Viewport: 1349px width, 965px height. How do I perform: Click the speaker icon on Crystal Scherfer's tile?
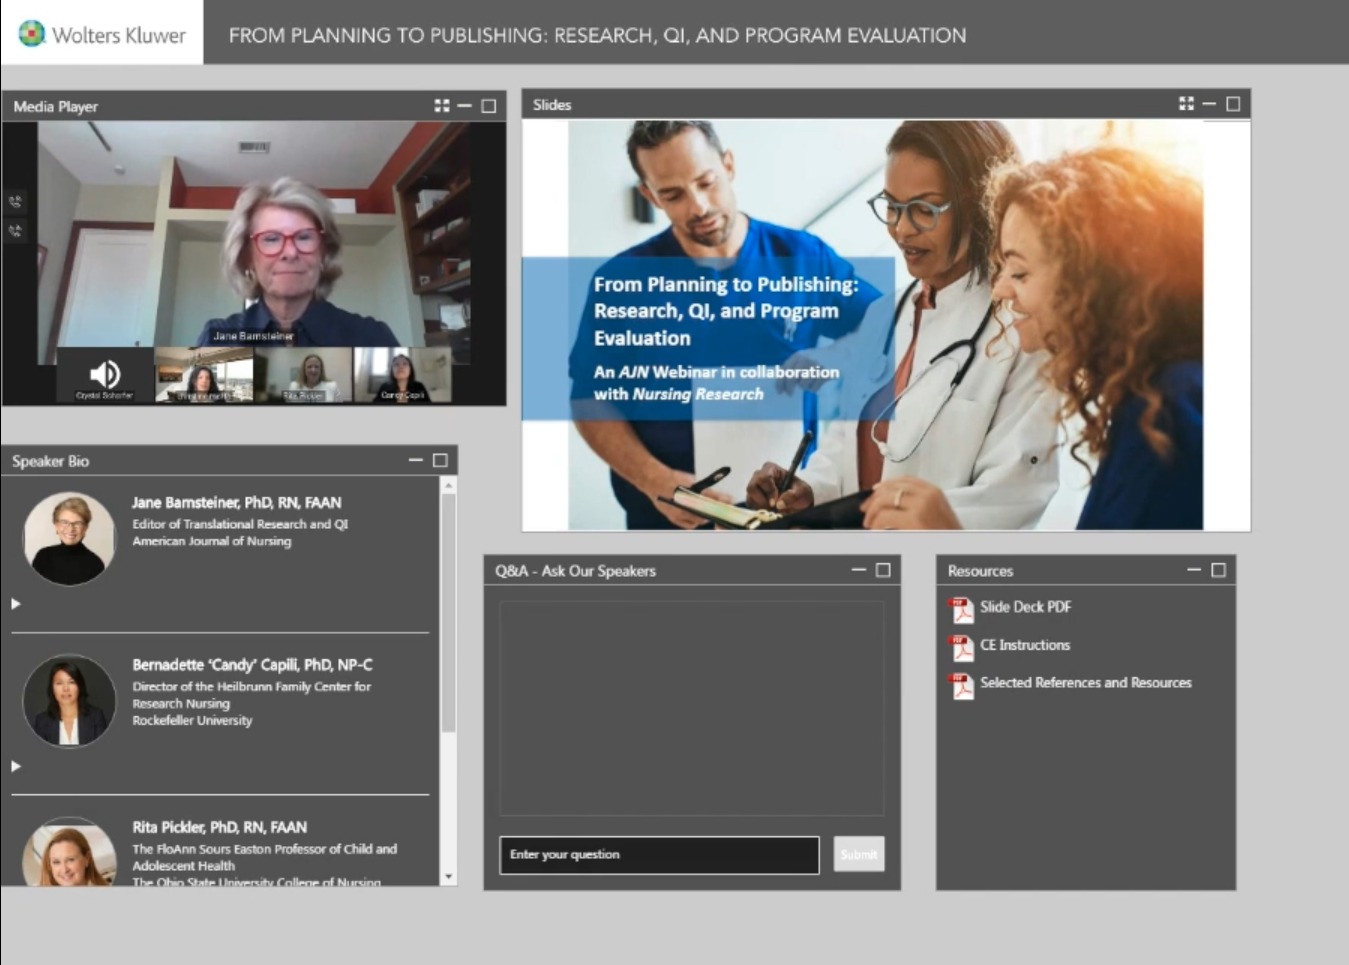point(104,374)
